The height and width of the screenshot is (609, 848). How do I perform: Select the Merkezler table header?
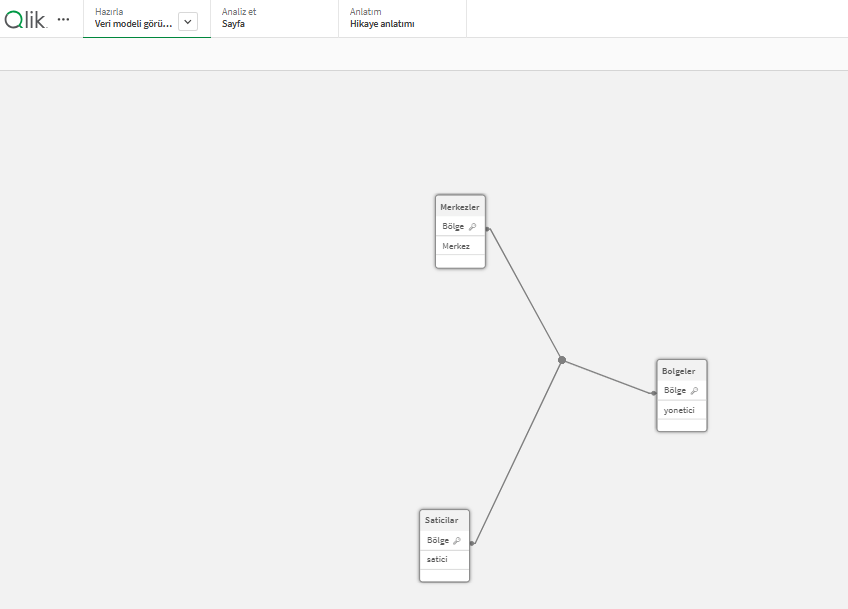(459, 207)
